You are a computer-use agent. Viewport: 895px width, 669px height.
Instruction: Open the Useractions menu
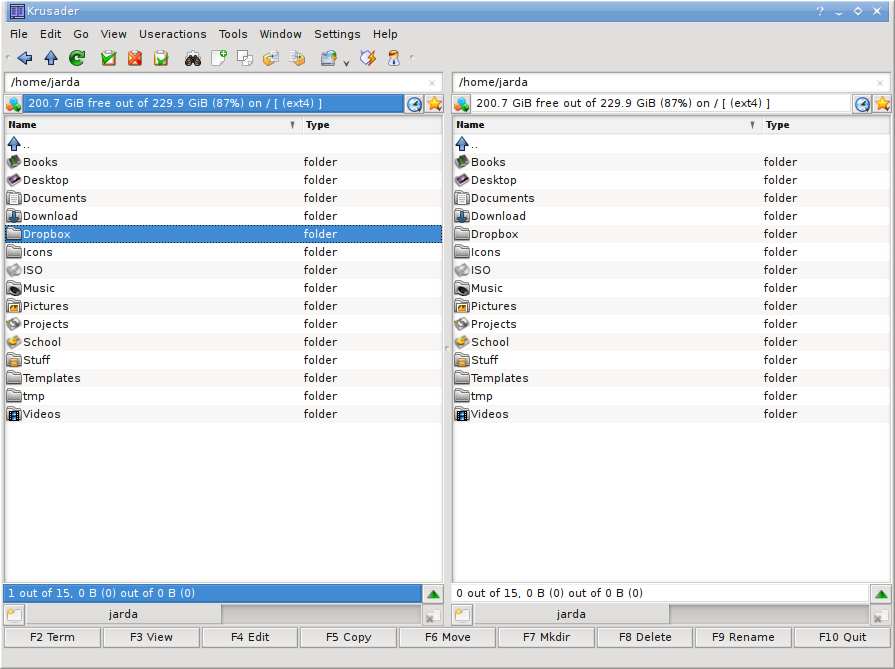tap(172, 34)
